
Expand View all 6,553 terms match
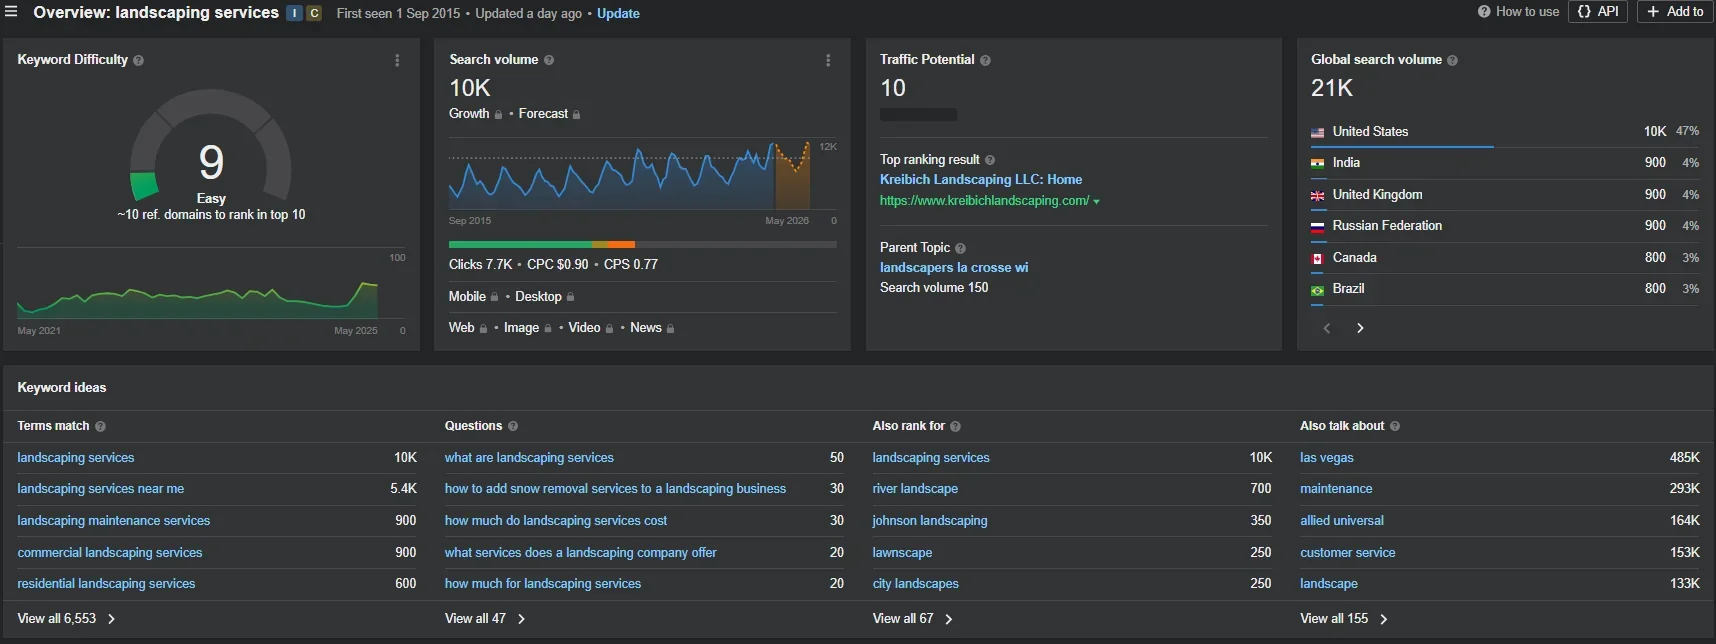tap(66, 619)
